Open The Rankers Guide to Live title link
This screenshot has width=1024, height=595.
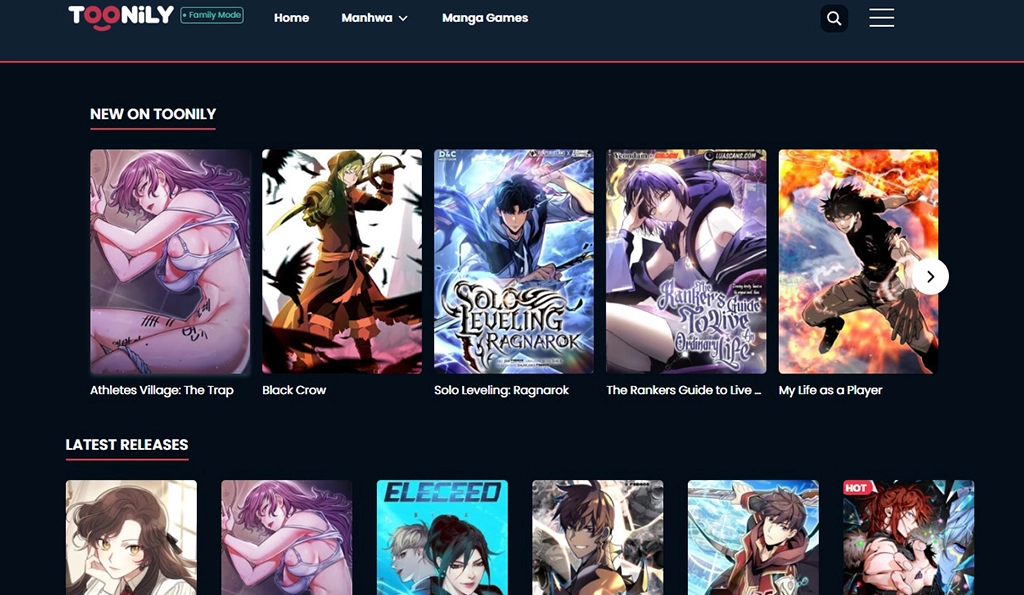point(684,390)
